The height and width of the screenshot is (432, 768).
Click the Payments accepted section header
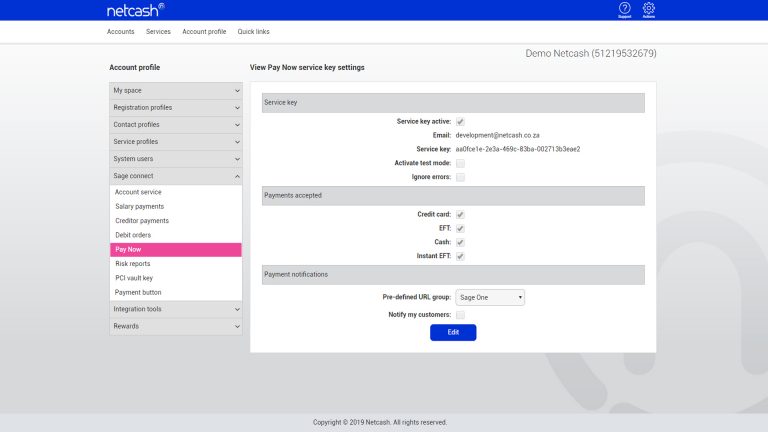[x=453, y=195]
